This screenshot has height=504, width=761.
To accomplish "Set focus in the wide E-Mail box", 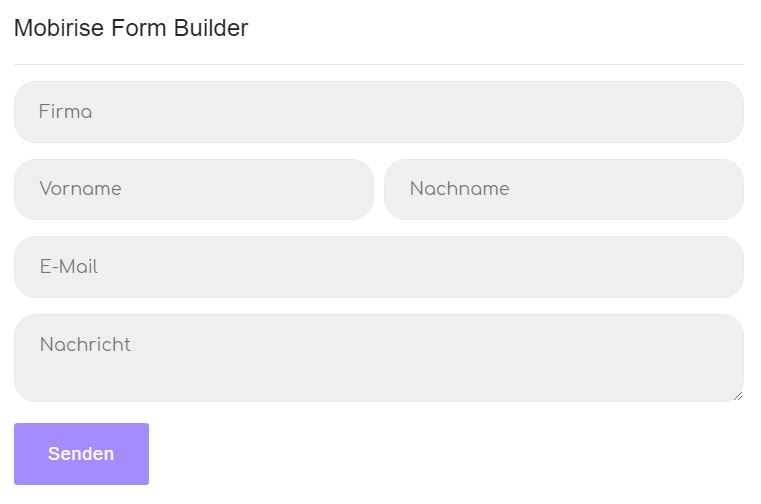I will coord(450,267).
